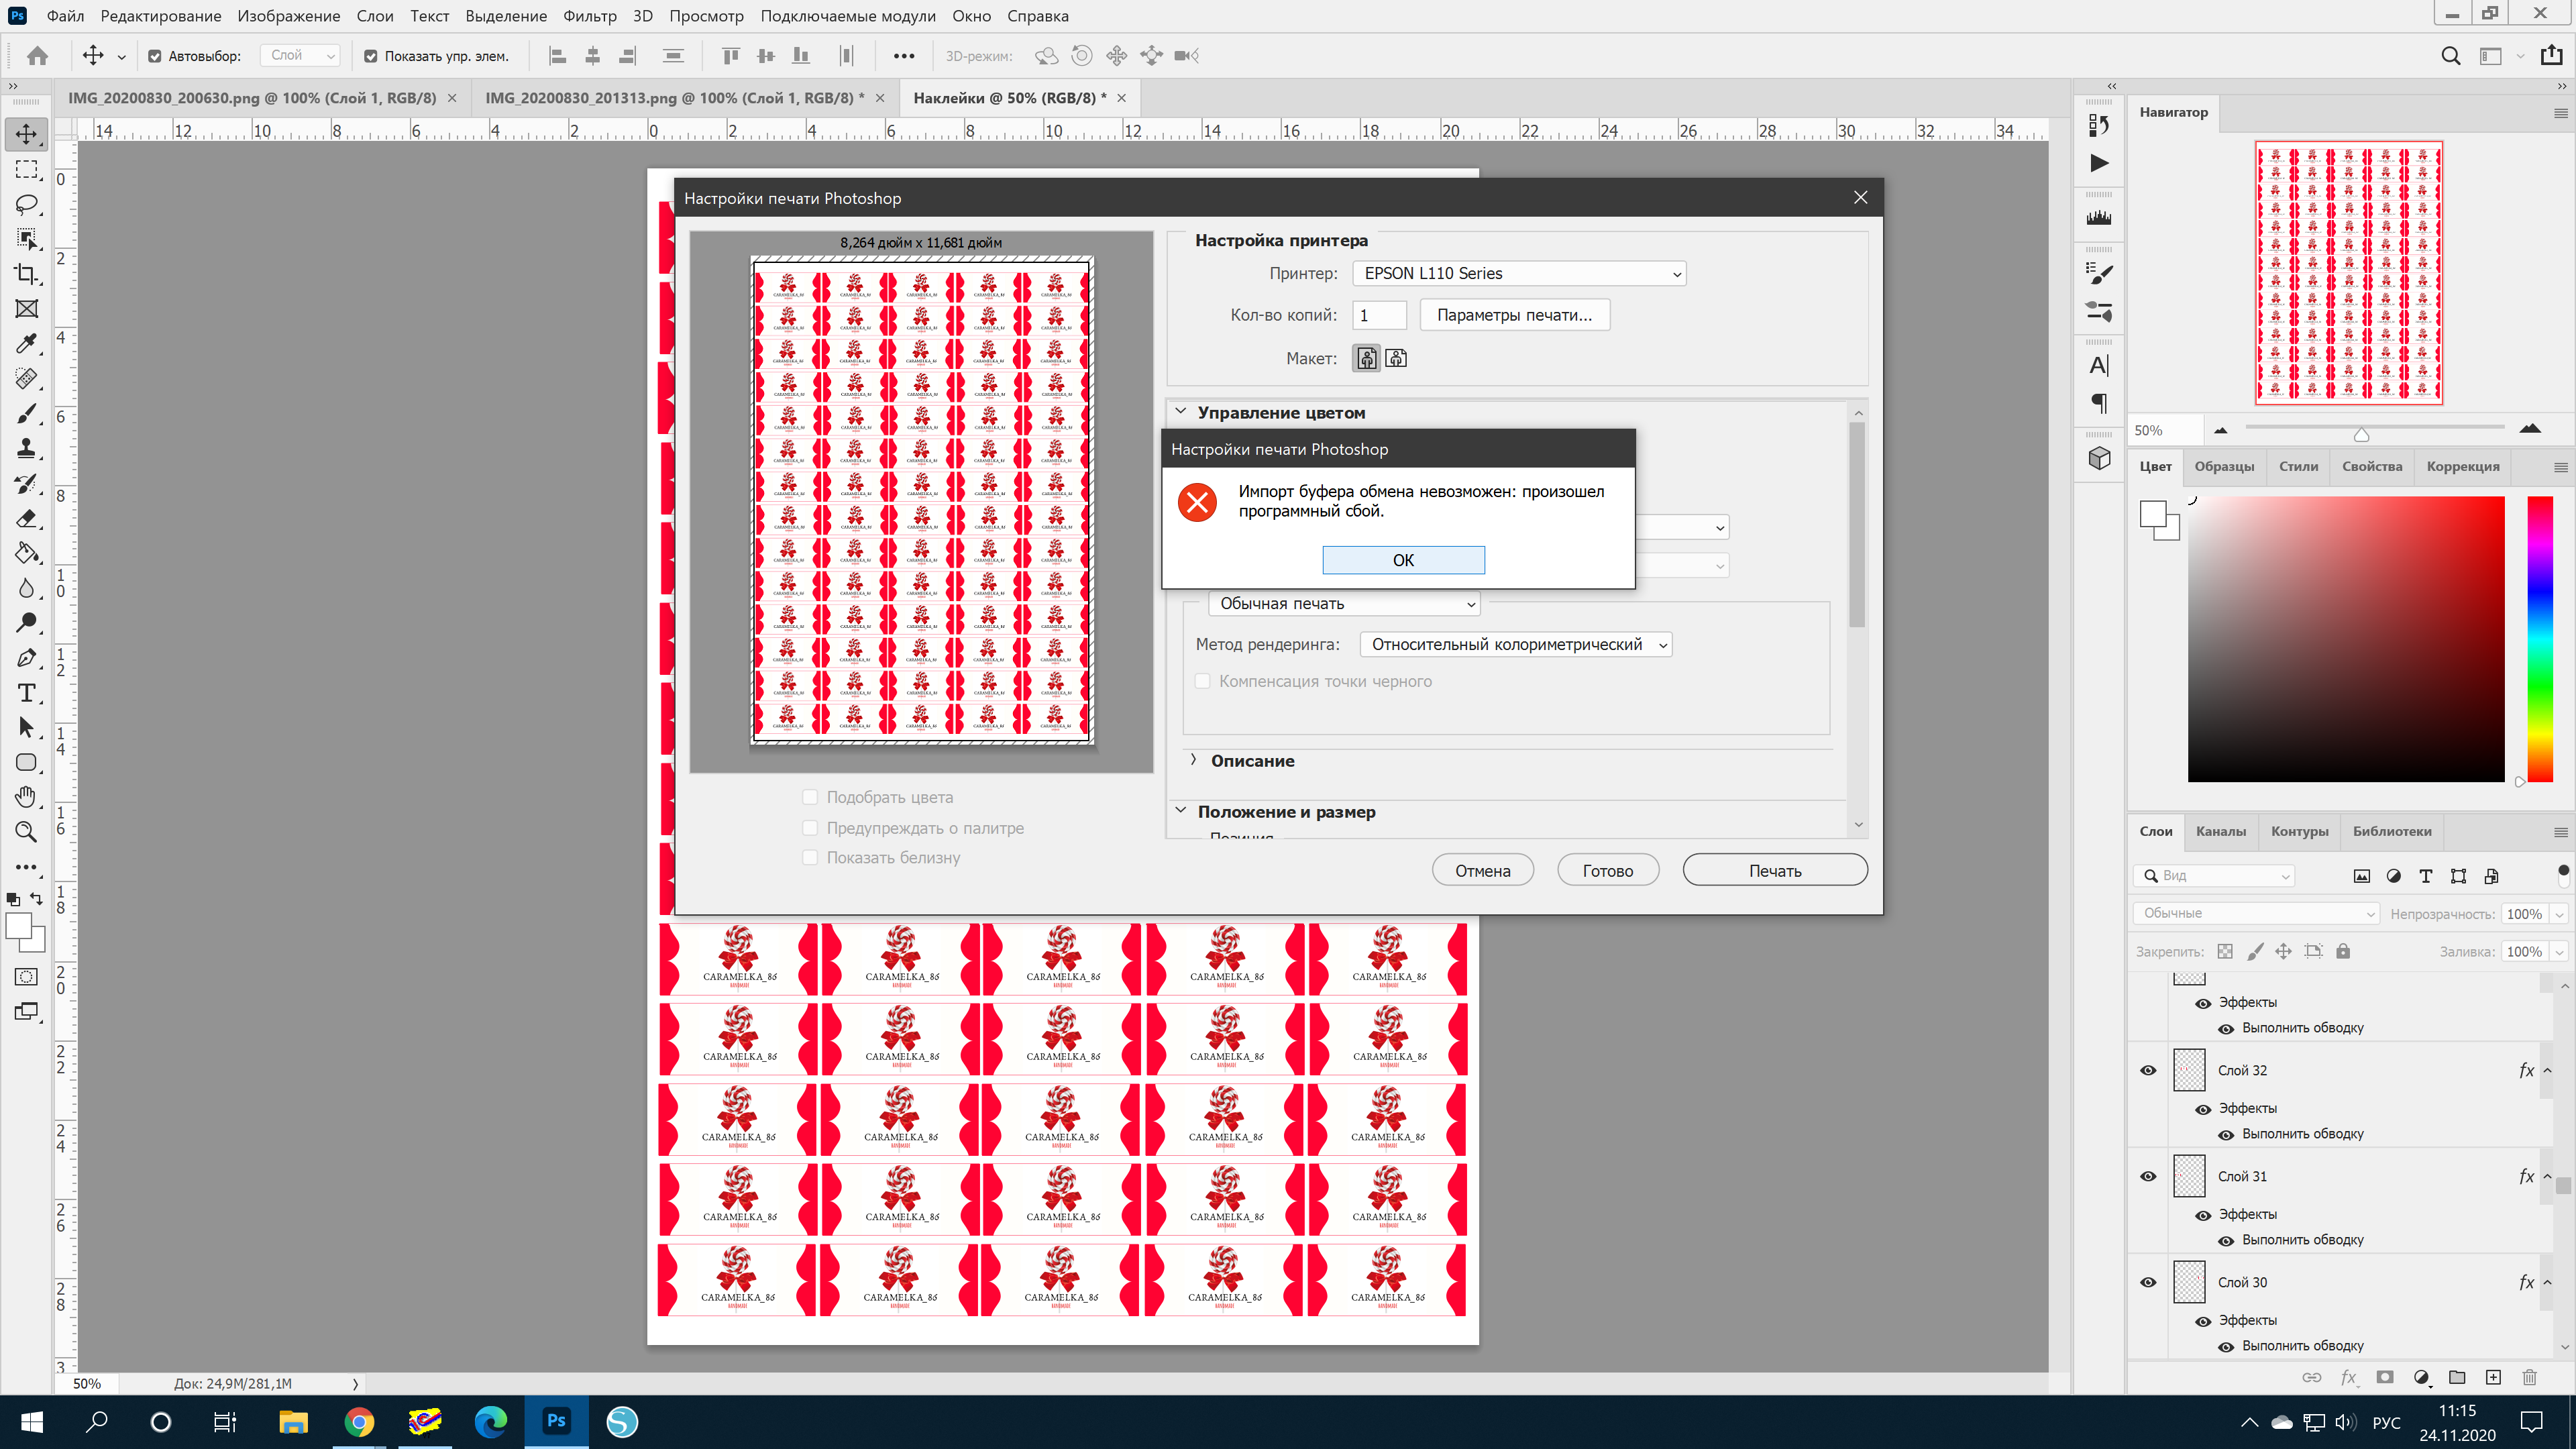Close the print settings dialog
The height and width of the screenshot is (1449, 2576).
(x=1860, y=198)
